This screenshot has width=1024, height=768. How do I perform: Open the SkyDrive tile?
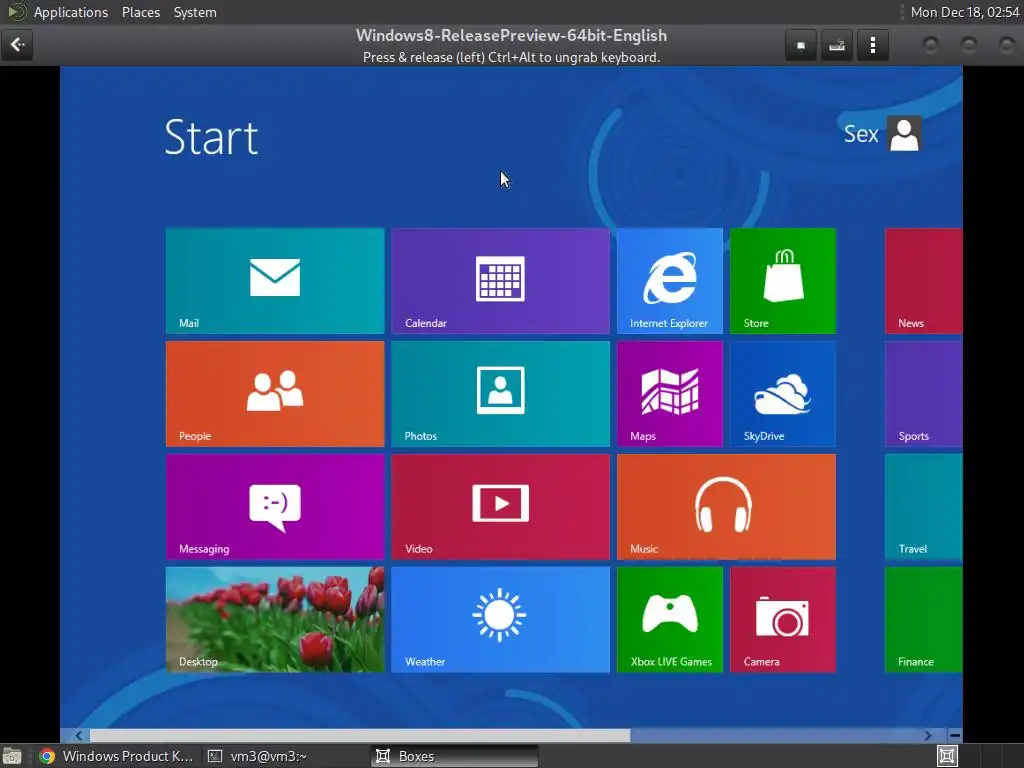point(782,394)
